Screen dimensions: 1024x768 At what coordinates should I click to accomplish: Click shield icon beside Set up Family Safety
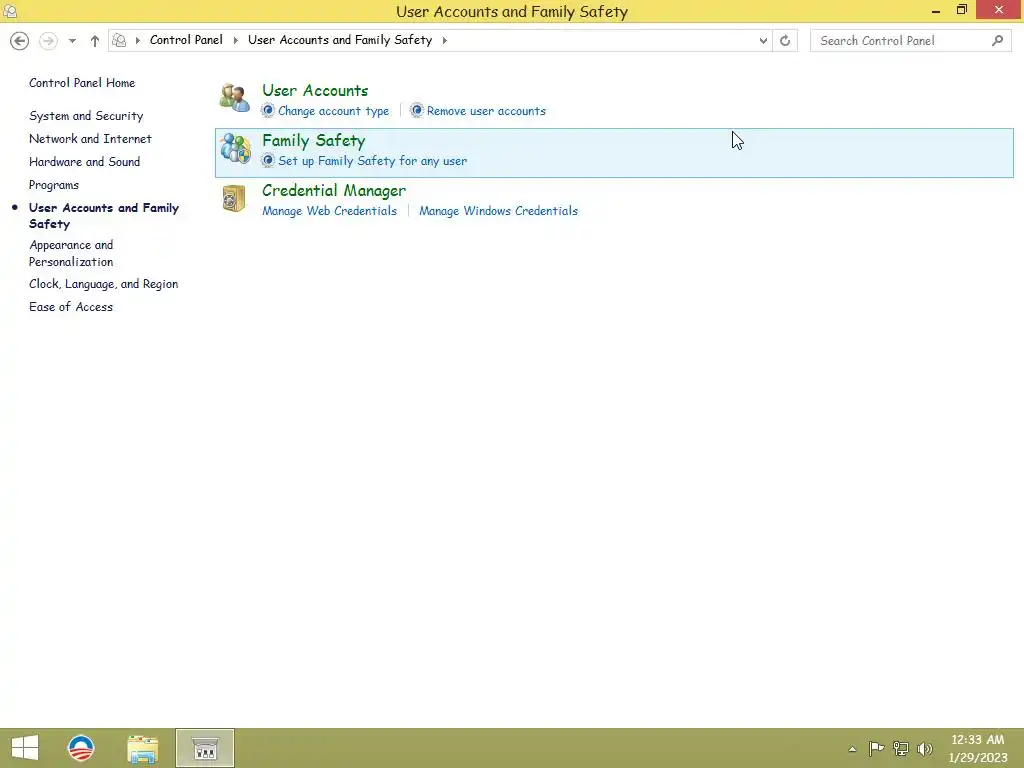(x=268, y=161)
